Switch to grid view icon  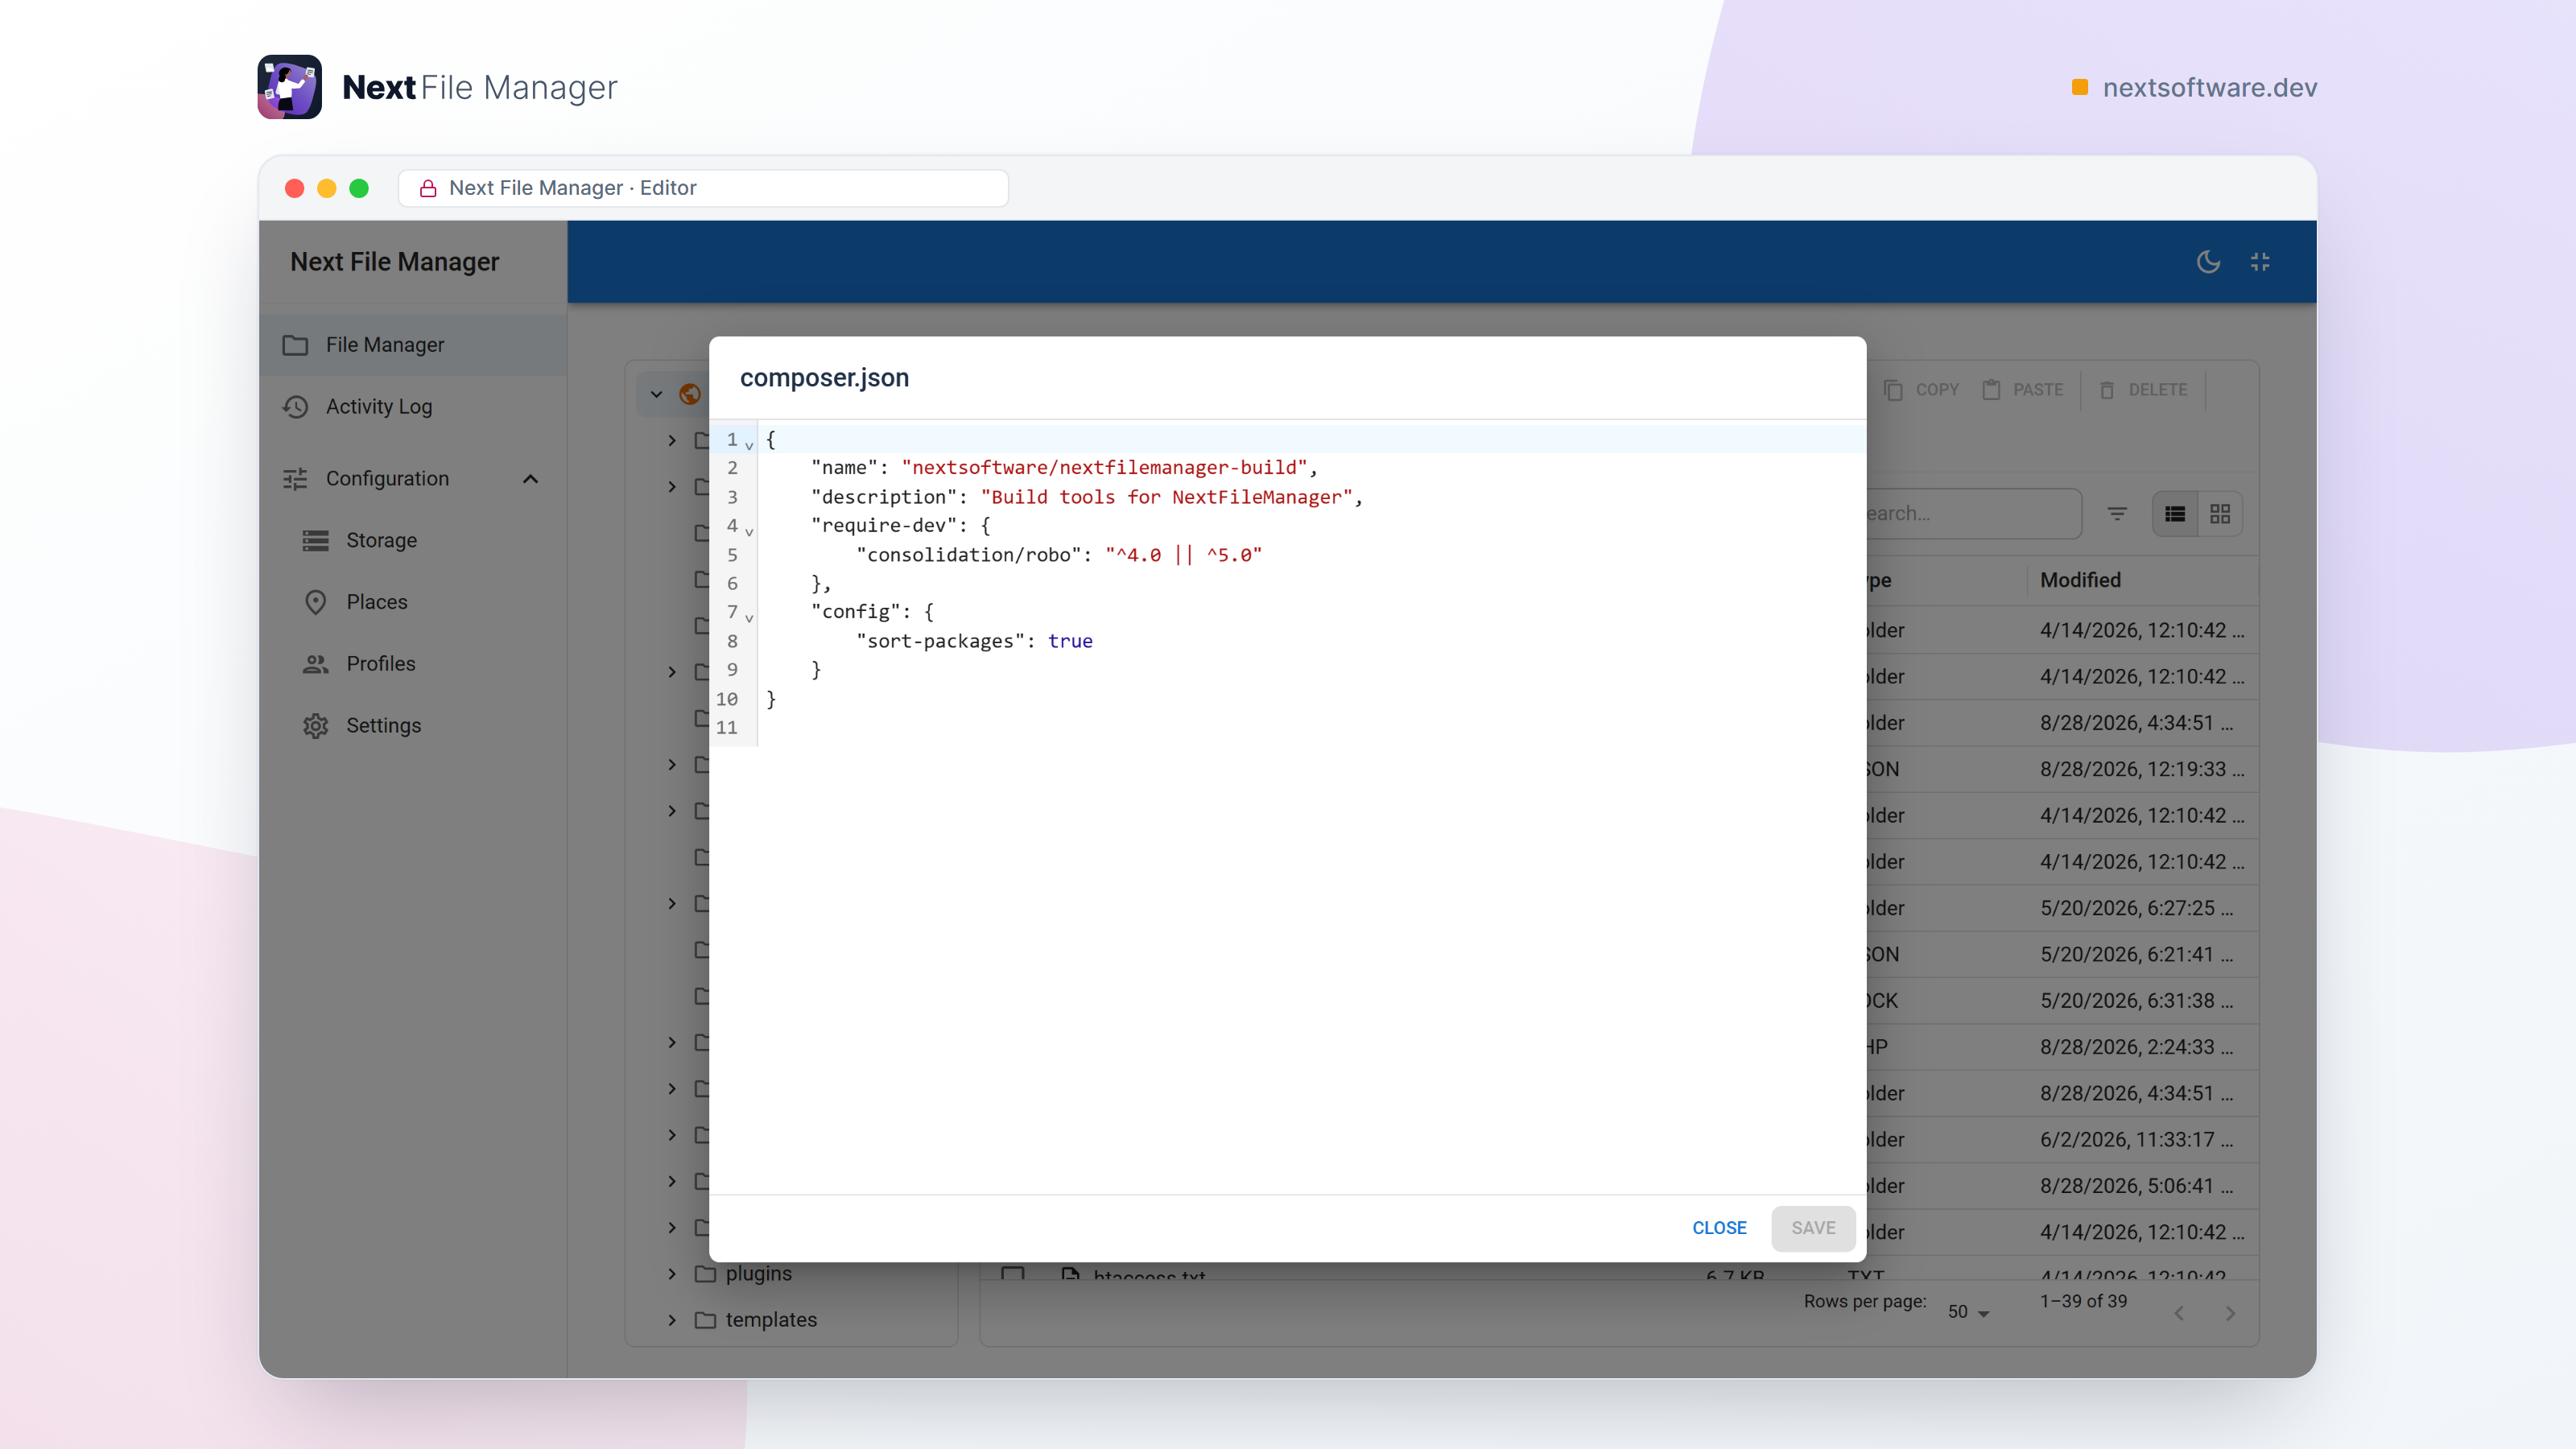tap(2220, 514)
